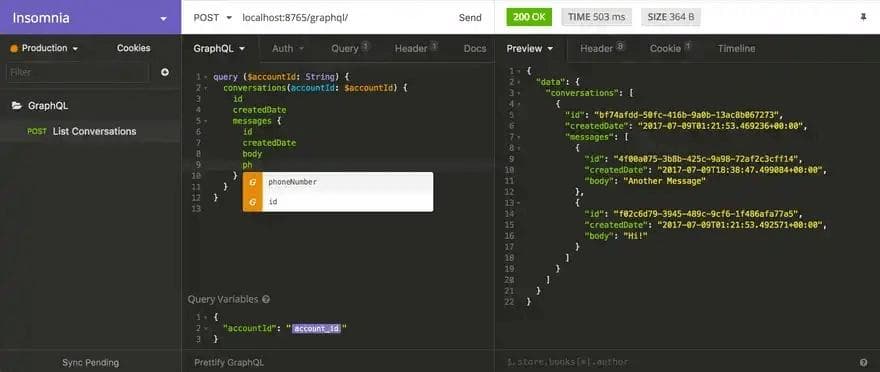The height and width of the screenshot is (372, 880).
Task: Click the "ph" text on line 9
Action: point(248,165)
